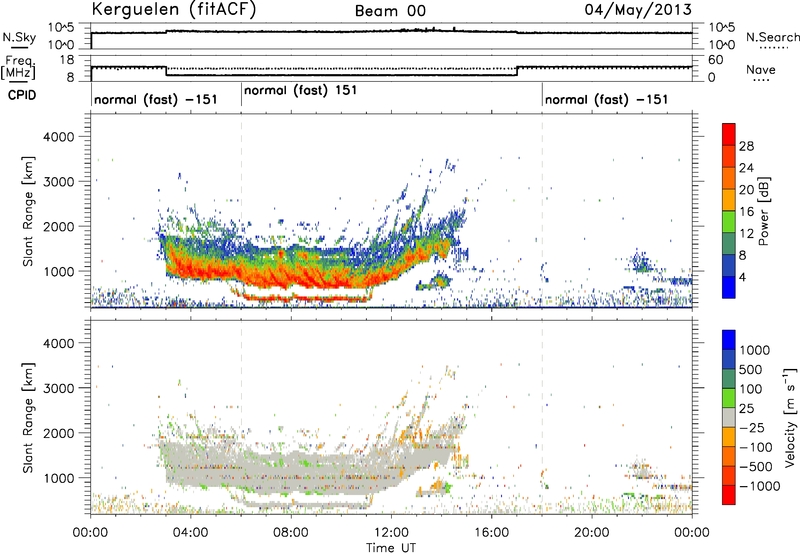Click the '4000' tick on power panel

coord(59,137)
